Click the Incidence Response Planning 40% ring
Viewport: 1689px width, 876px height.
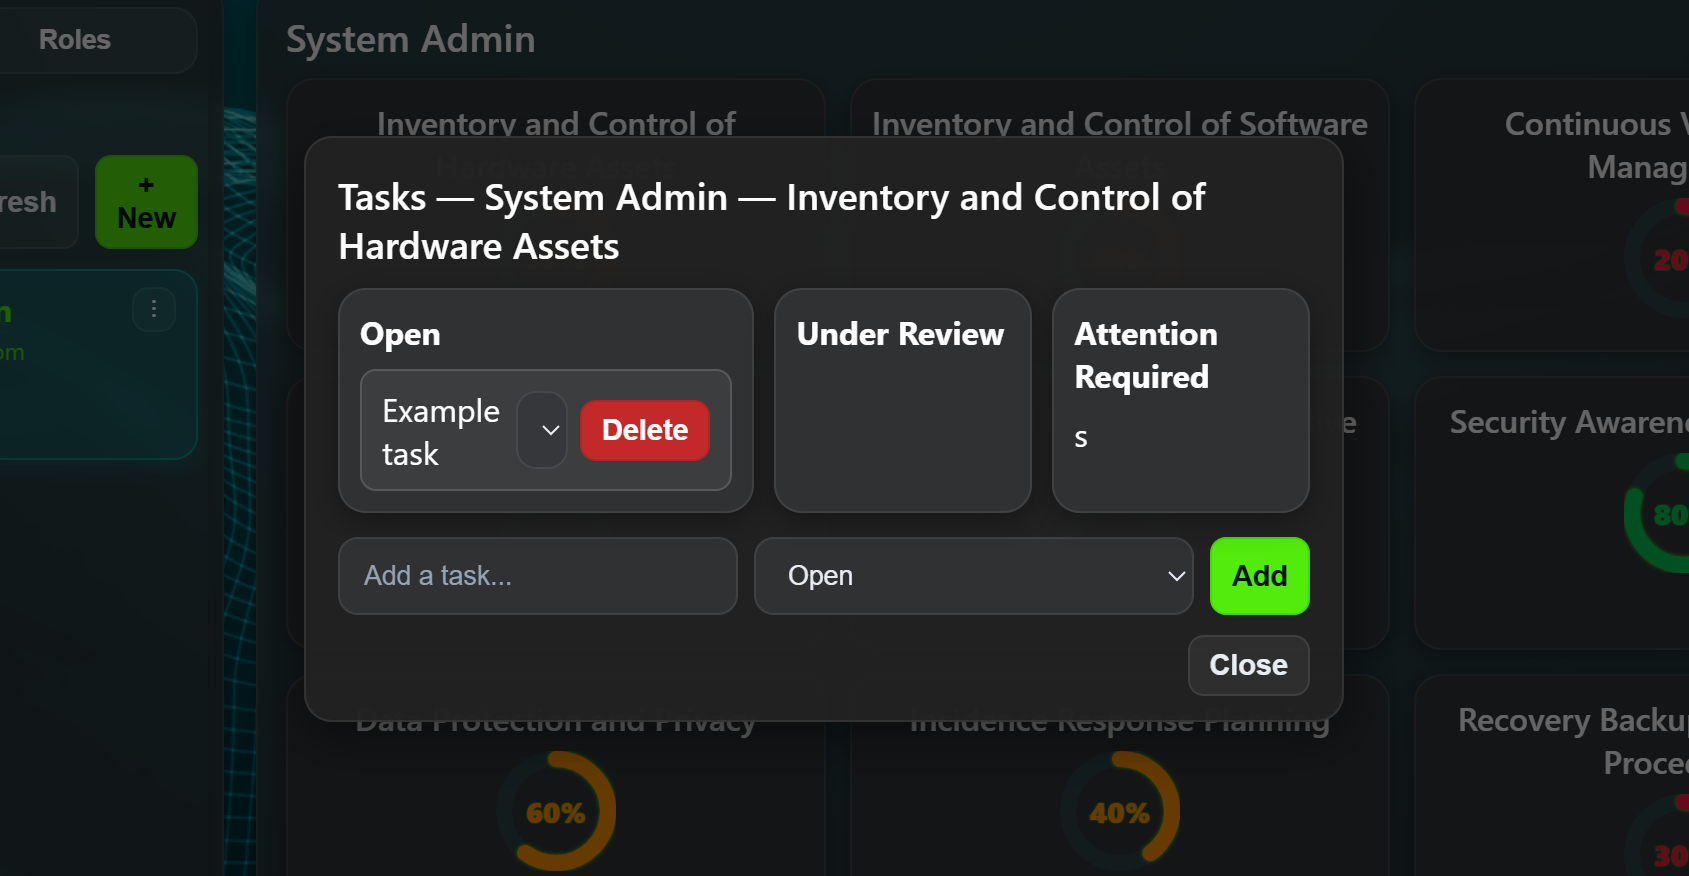point(1120,812)
